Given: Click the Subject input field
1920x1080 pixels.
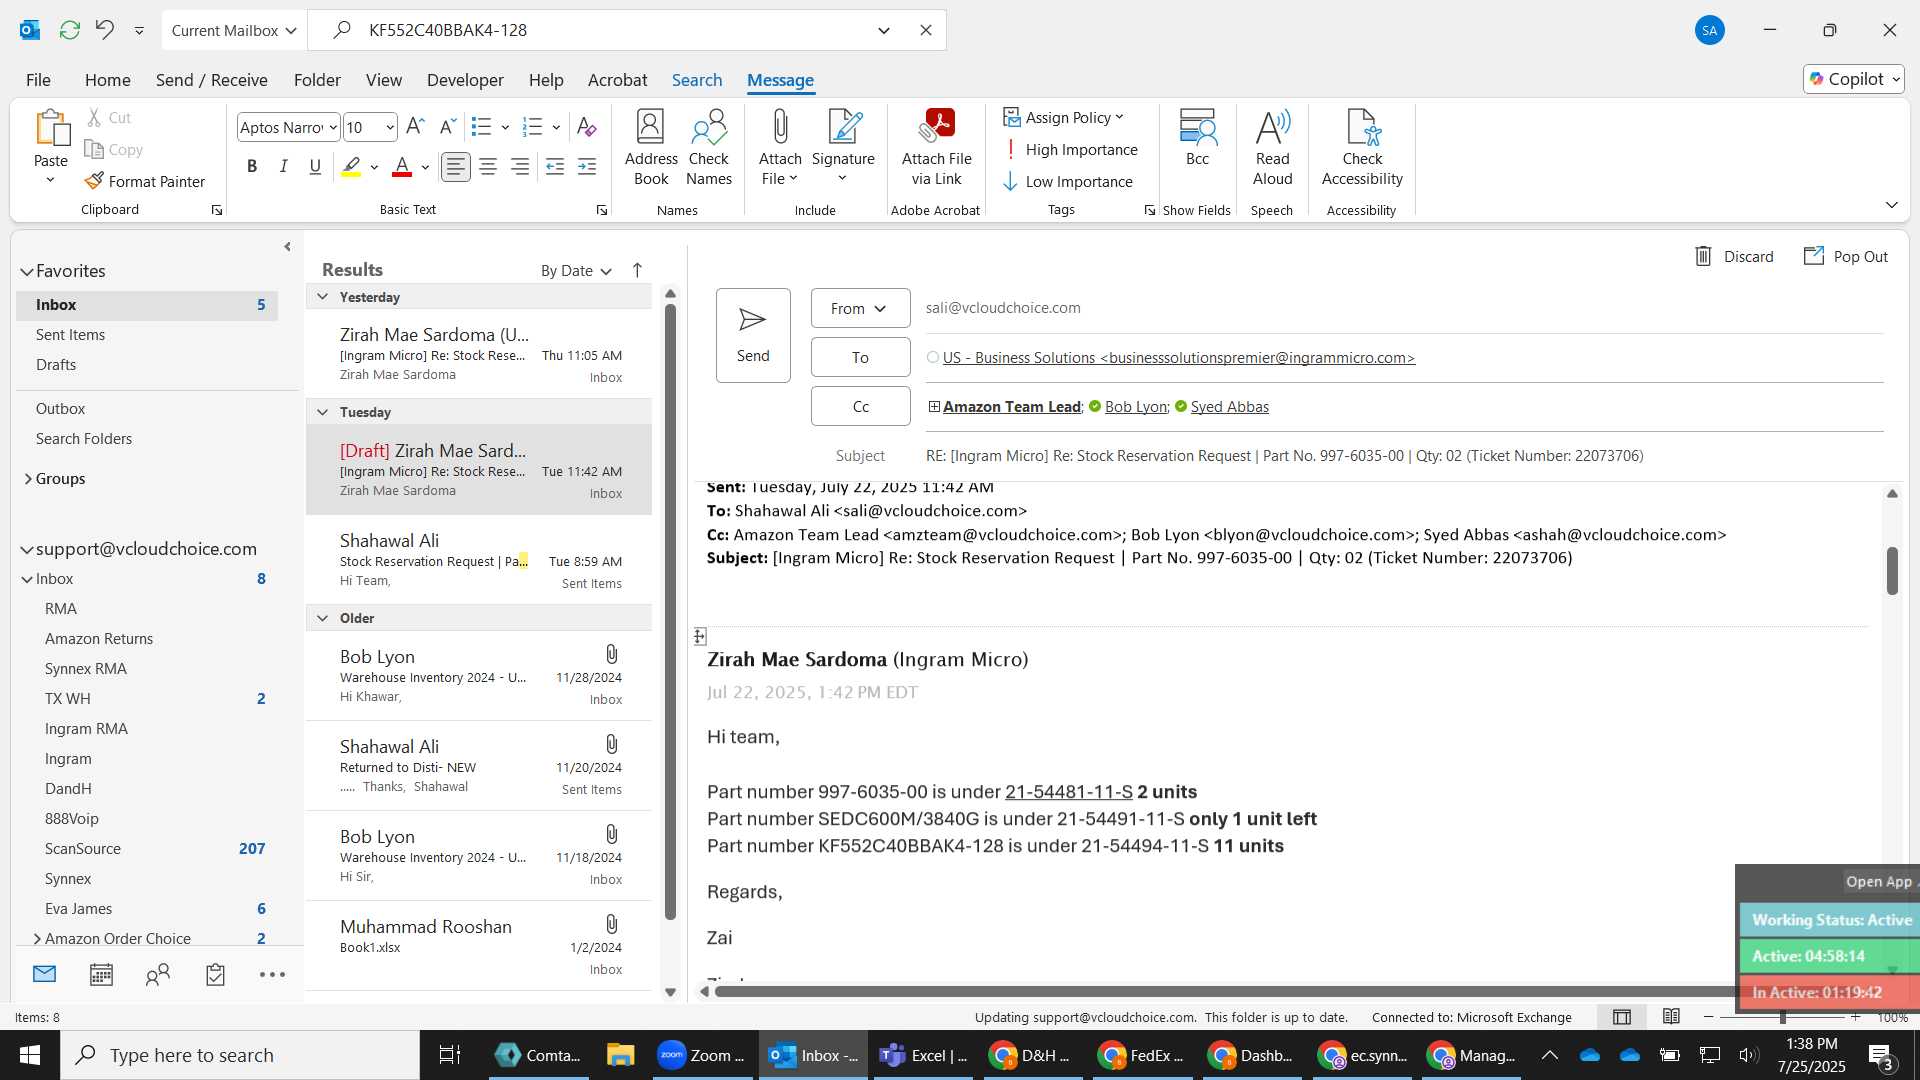Looking at the screenshot, I should (x=1404, y=456).
